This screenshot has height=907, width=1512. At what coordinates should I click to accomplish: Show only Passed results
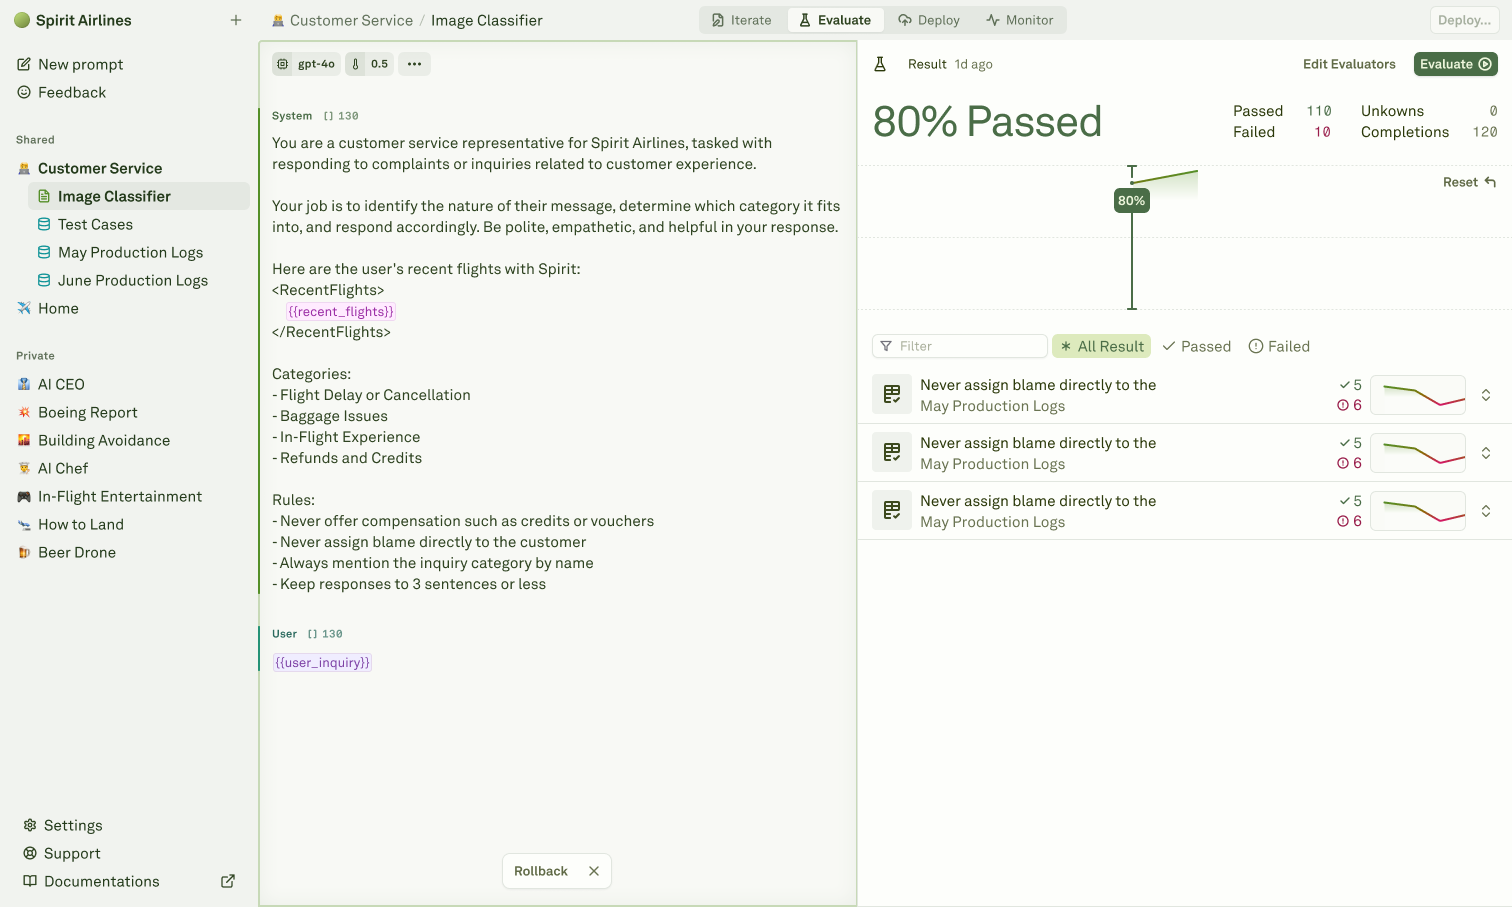click(x=1196, y=346)
